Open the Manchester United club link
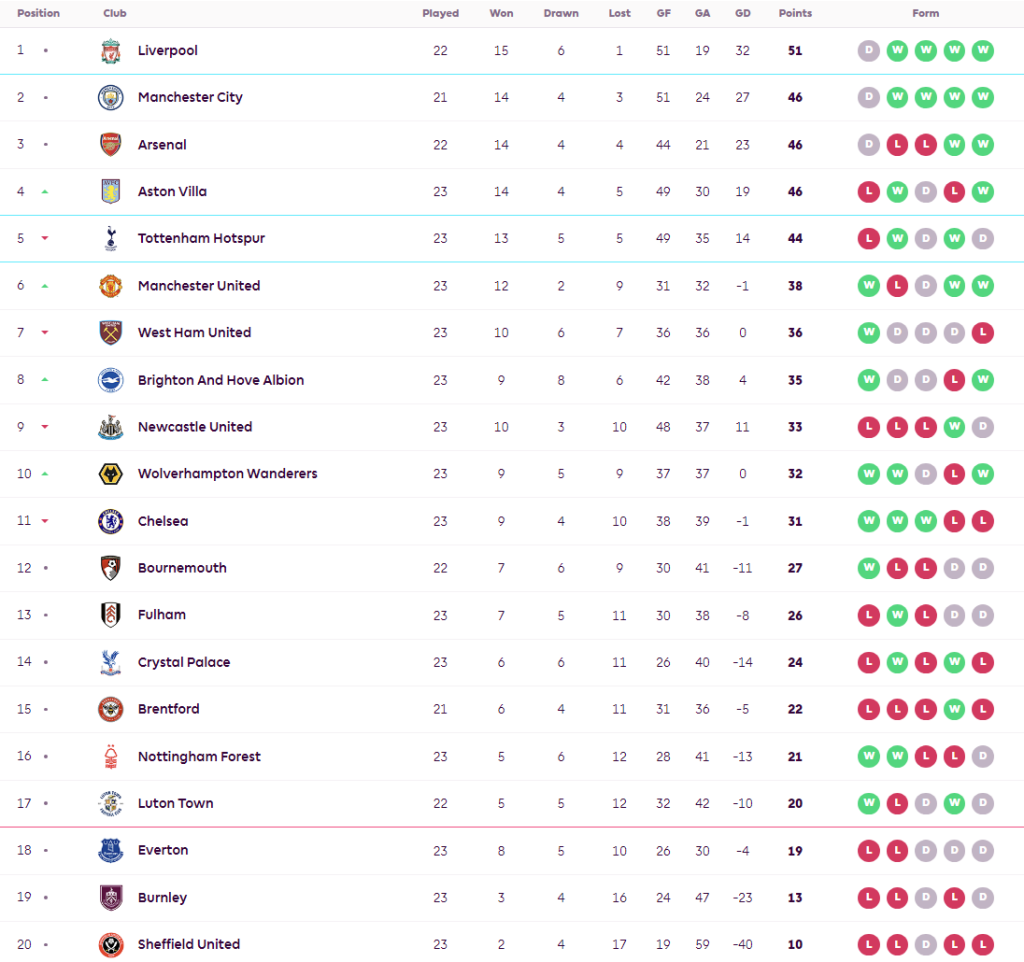The height and width of the screenshot is (962, 1024). click(x=198, y=286)
